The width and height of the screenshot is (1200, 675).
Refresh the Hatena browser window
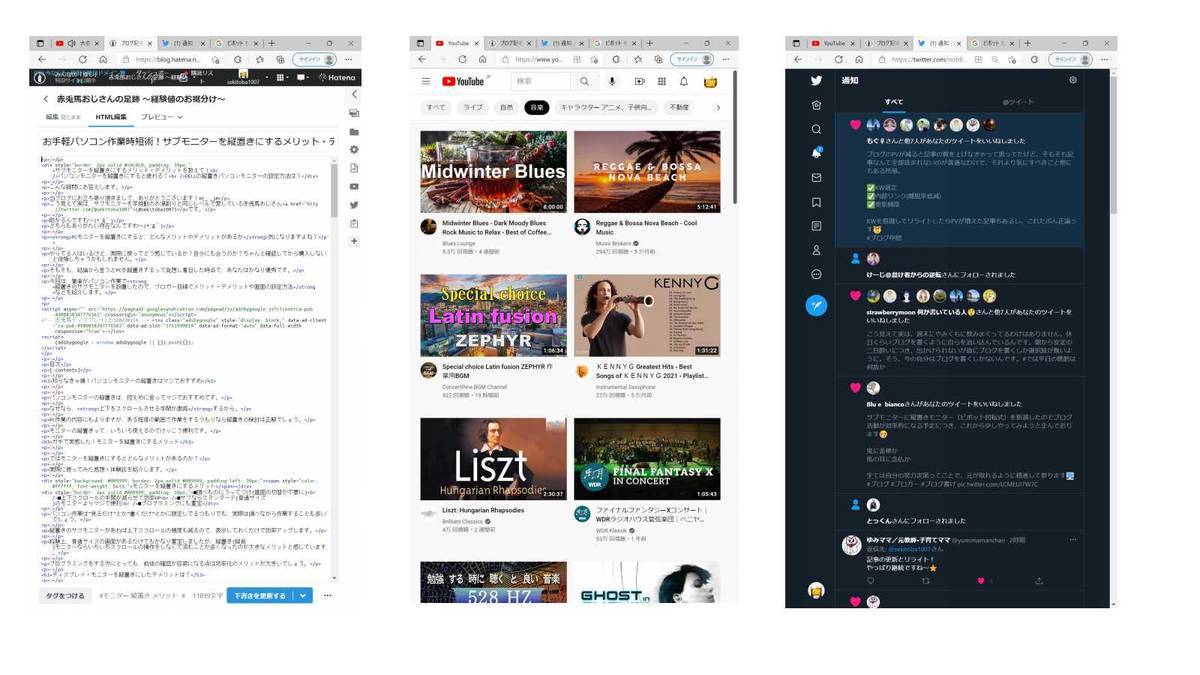[82, 60]
